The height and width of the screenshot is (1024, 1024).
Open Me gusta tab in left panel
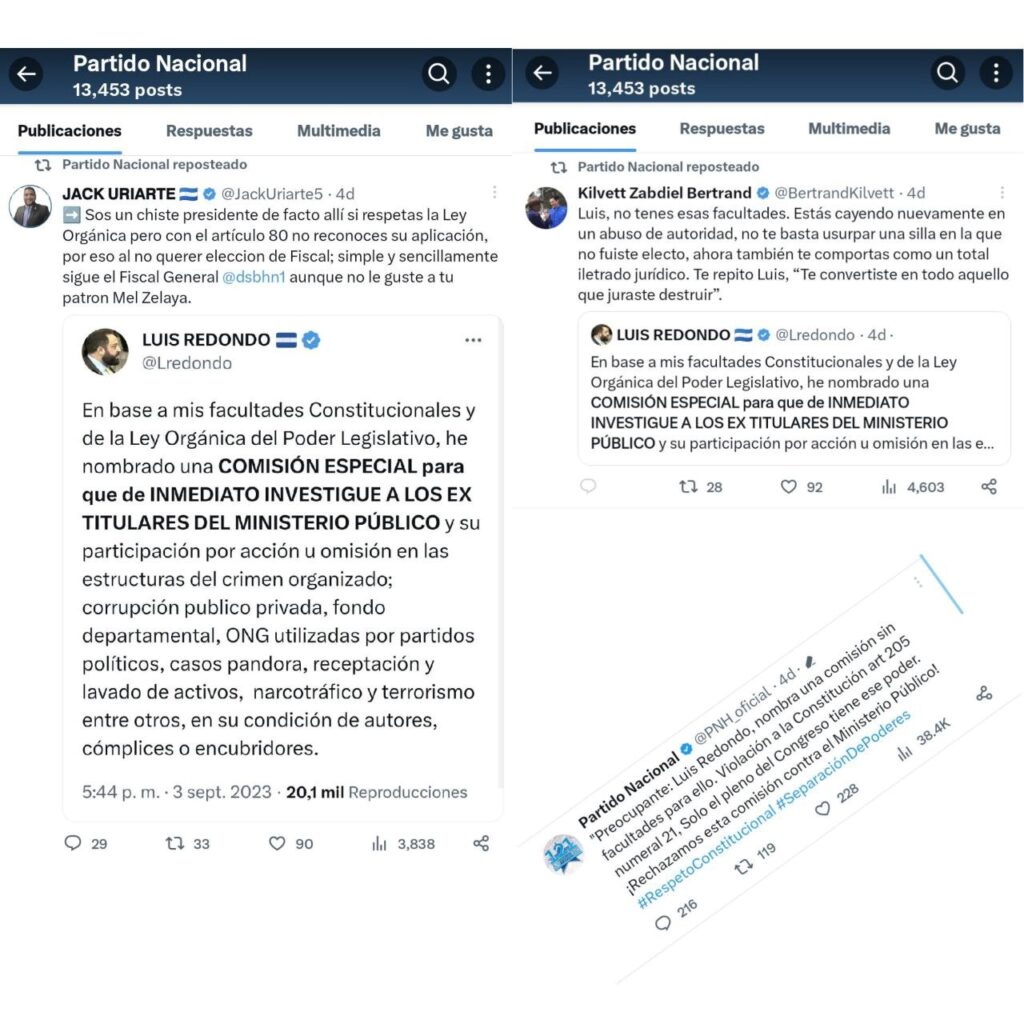(459, 131)
